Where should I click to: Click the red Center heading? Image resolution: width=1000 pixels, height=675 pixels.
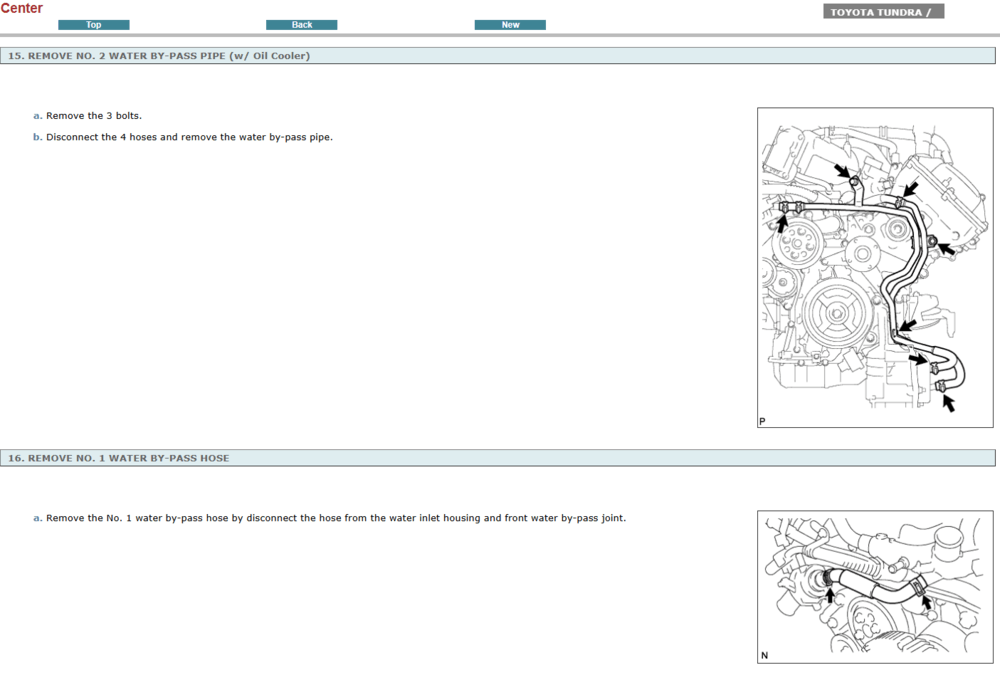pos(22,9)
